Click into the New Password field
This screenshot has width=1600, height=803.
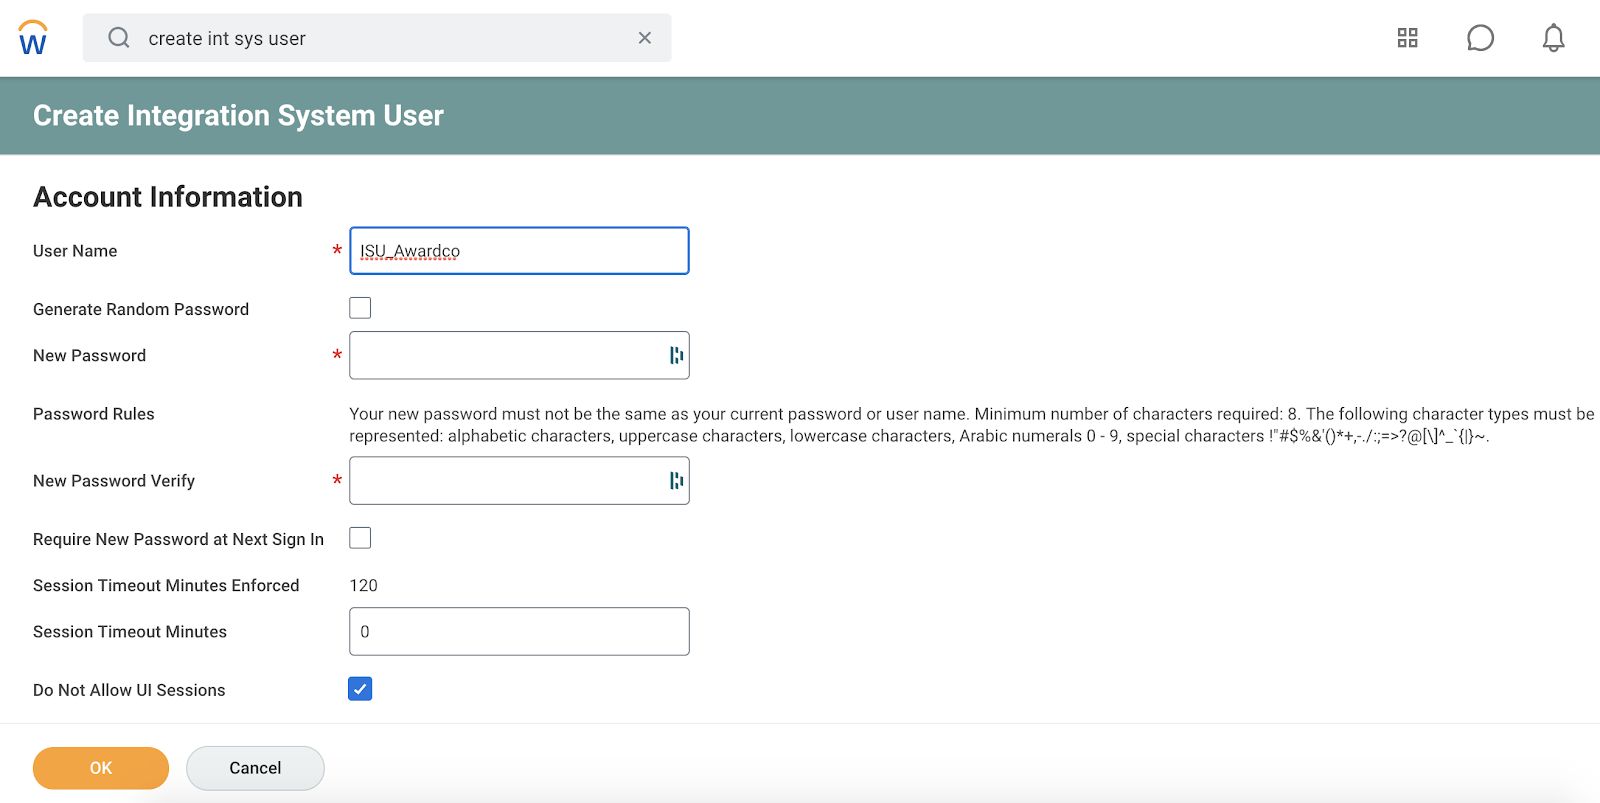point(505,355)
